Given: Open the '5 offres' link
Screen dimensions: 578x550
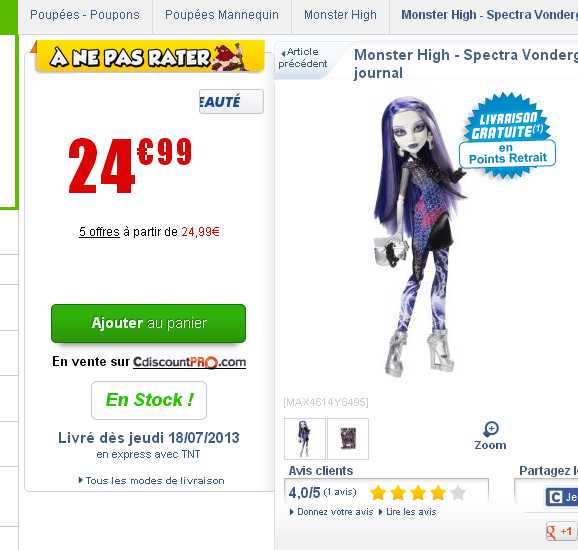Looking at the screenshot, I should click(99, 232).
